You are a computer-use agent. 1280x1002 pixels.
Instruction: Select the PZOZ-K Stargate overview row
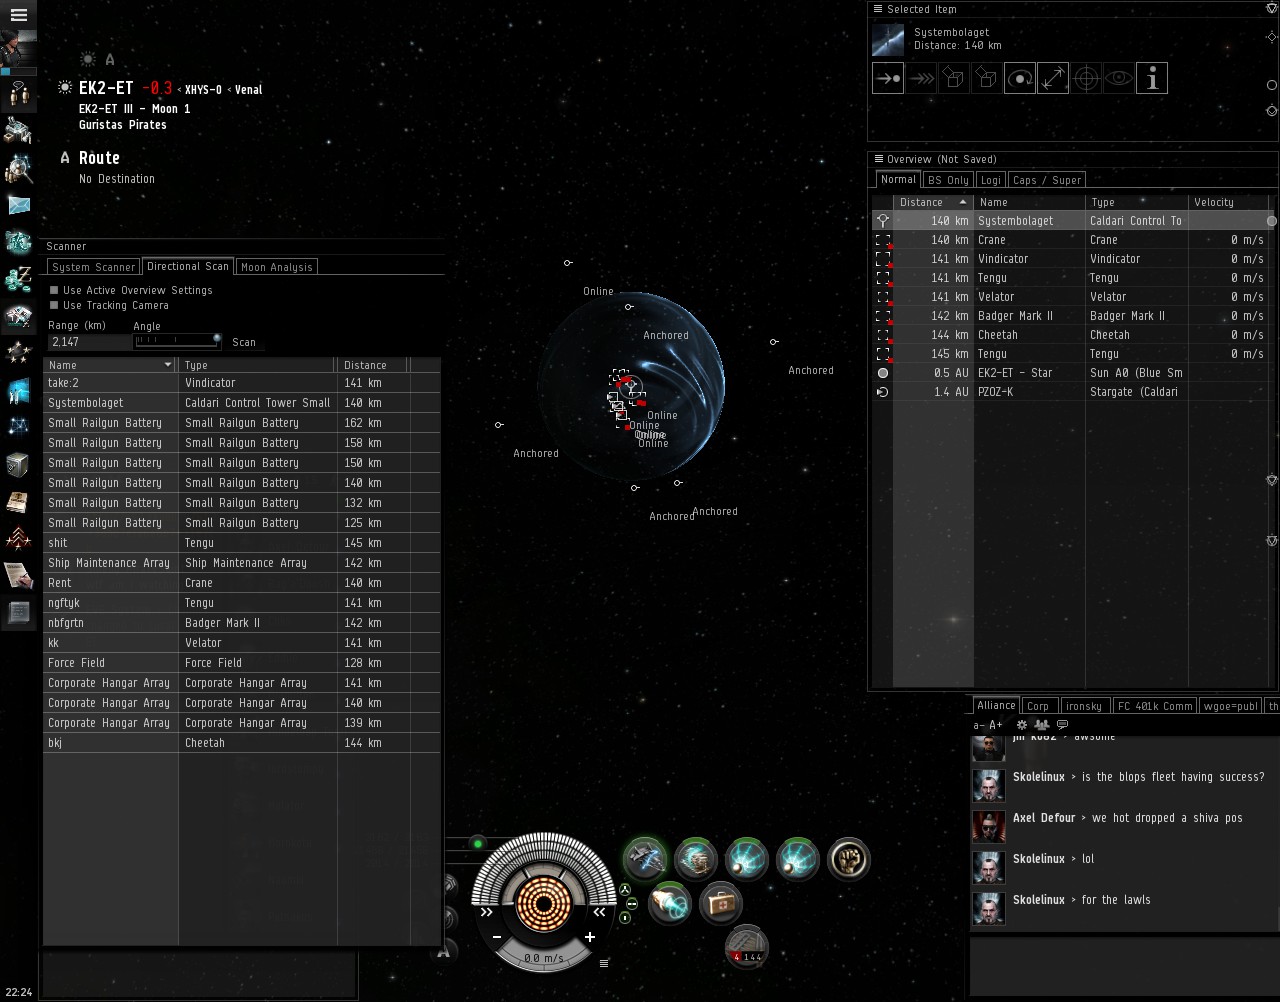(x=1072, y=392)
